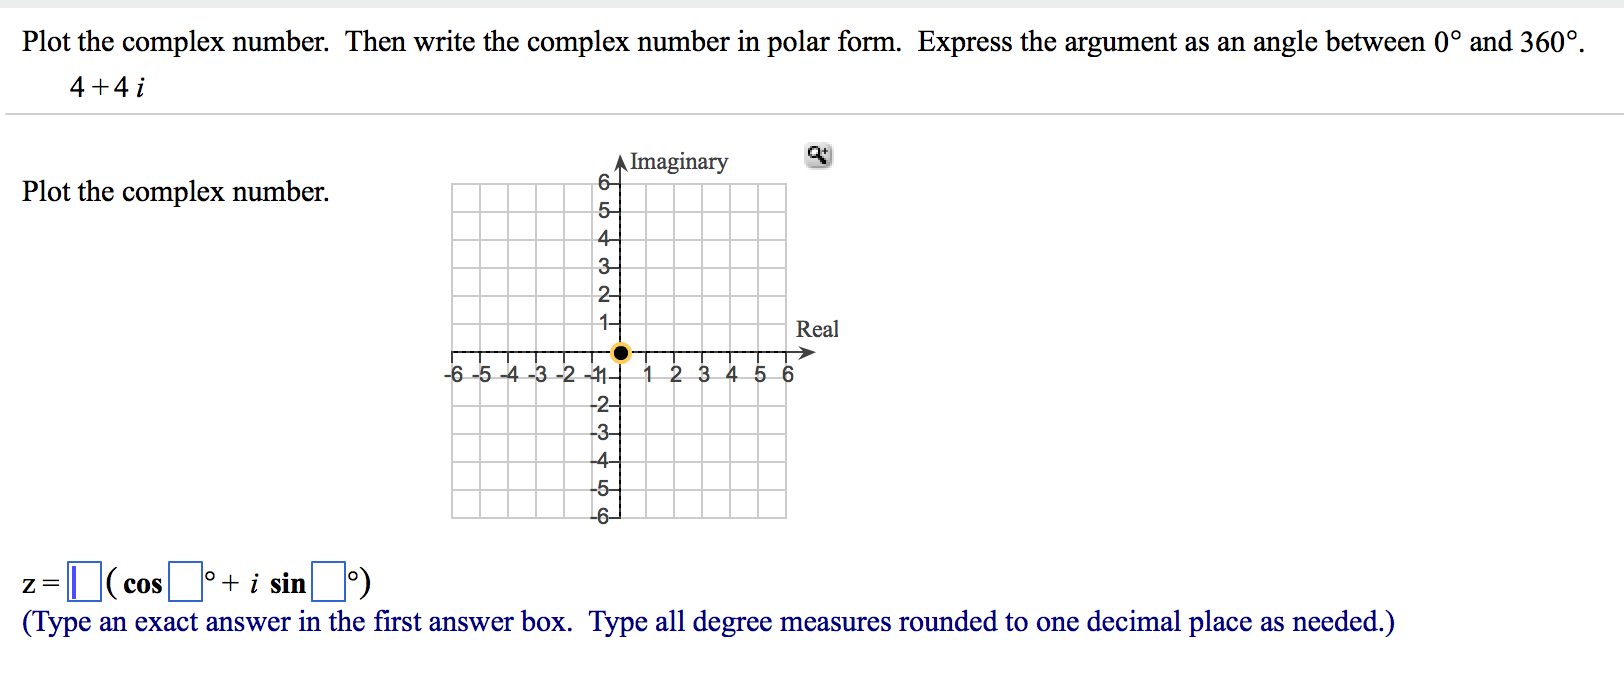Screen dimensions: 1624x686
Task: Click the degree symbol after the cos box
Action: 208,575
